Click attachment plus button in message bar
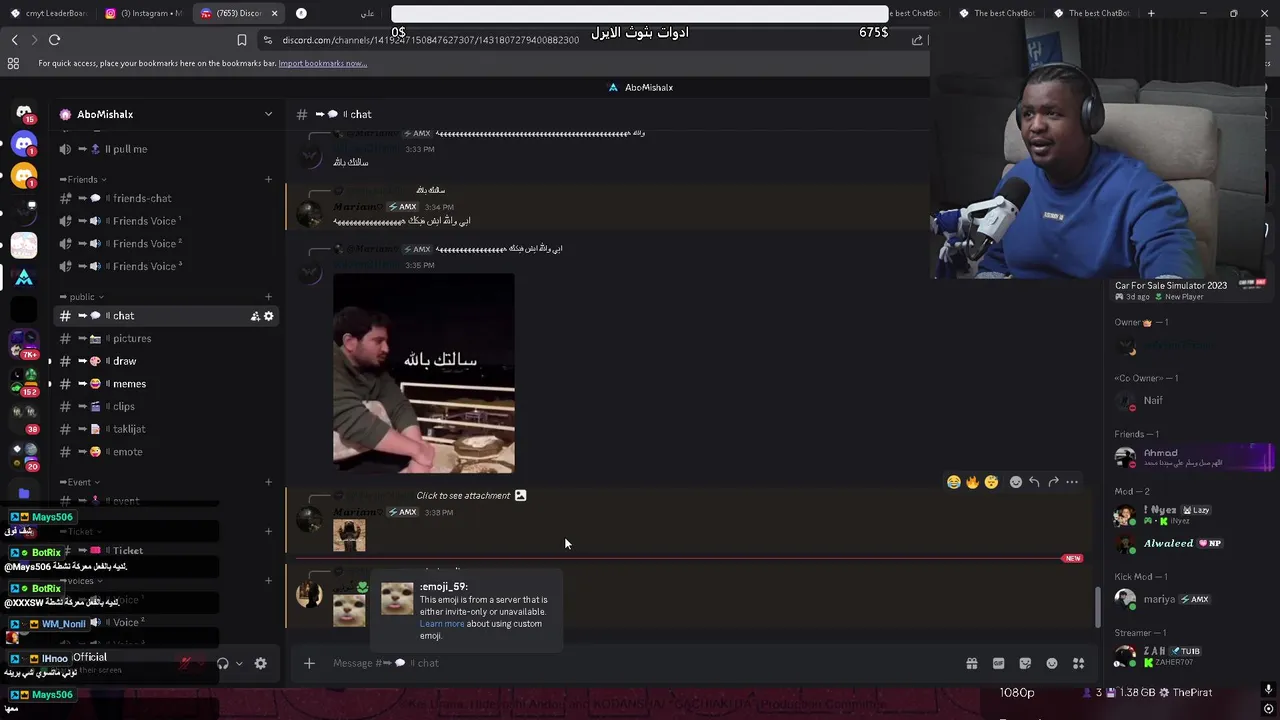This screenshot has height=720, width=1280. pyautogui.click(x=309, y=663)
